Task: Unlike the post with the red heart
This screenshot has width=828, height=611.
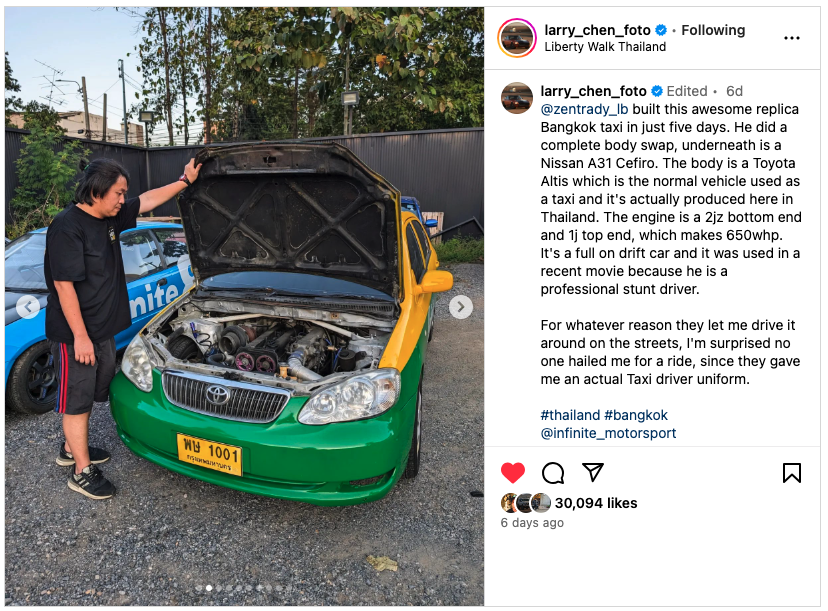Action: pyautogui.click(x=513, y=473)
